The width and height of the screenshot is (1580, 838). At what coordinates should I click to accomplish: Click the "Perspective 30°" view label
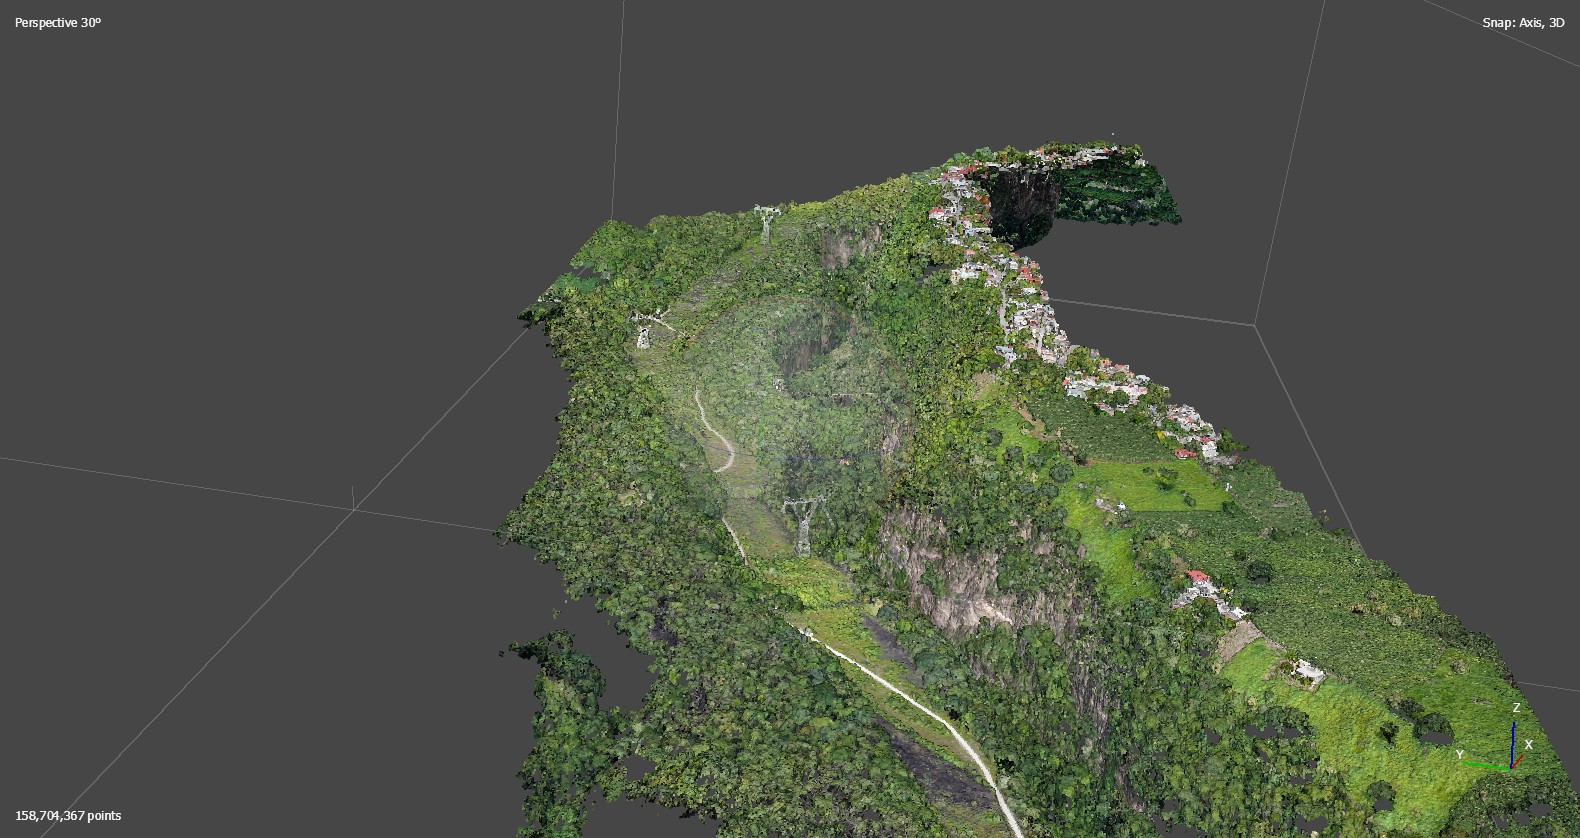58,22
